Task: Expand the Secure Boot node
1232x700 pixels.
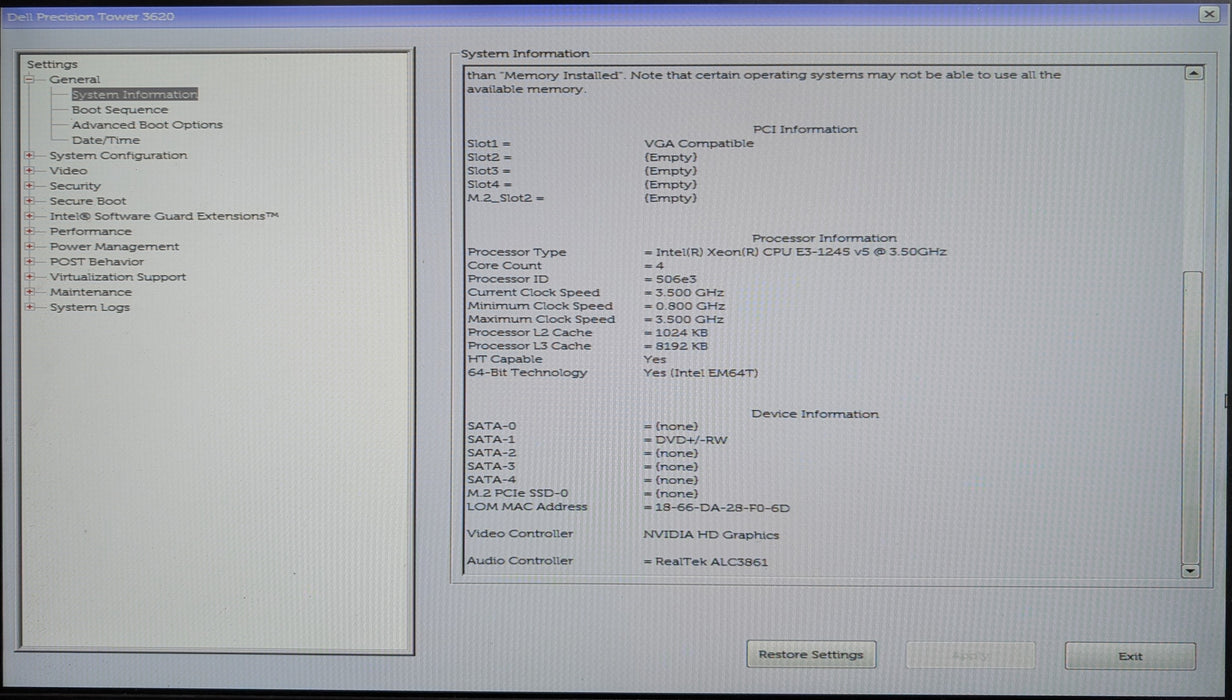Action: coord(29,201)
